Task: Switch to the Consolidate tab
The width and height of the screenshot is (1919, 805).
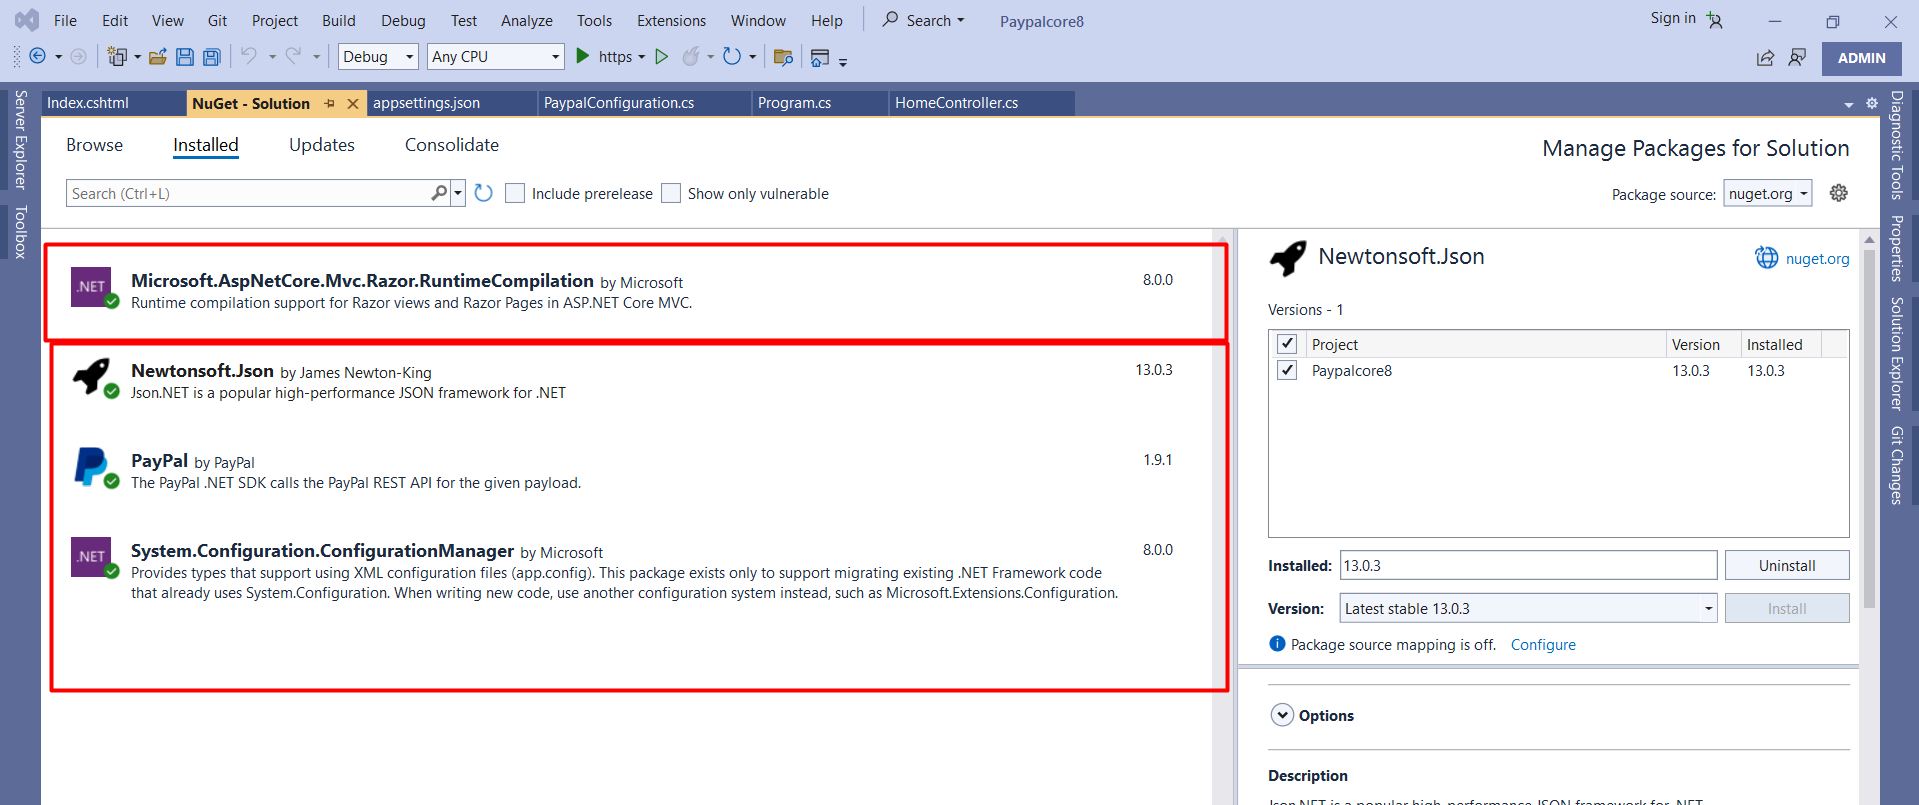Action: [452, 145]
